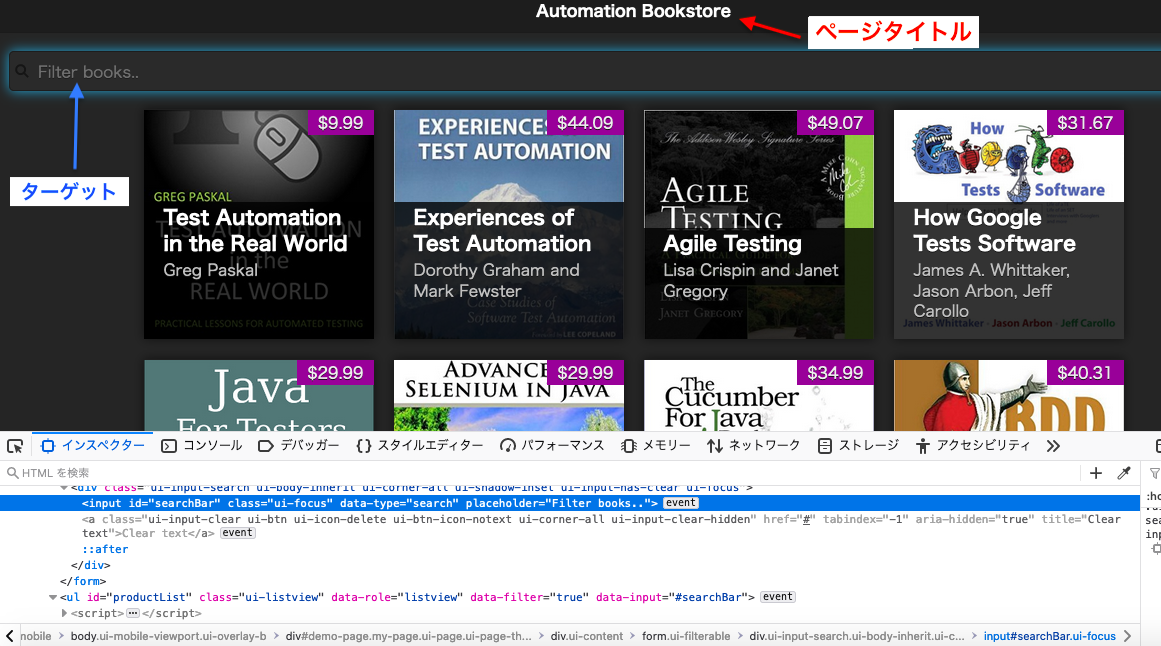Click the HTML を検索 search field

point(541,473)
